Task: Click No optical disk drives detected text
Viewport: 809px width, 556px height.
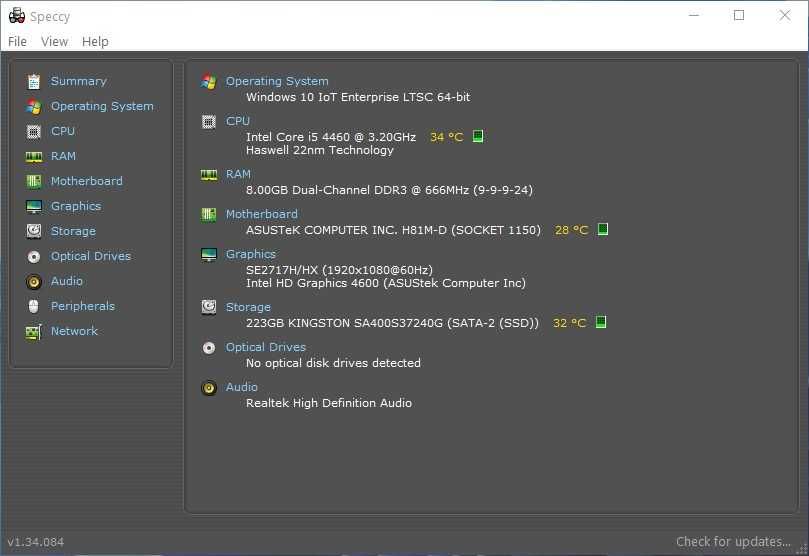Action: tap(333, 363)
